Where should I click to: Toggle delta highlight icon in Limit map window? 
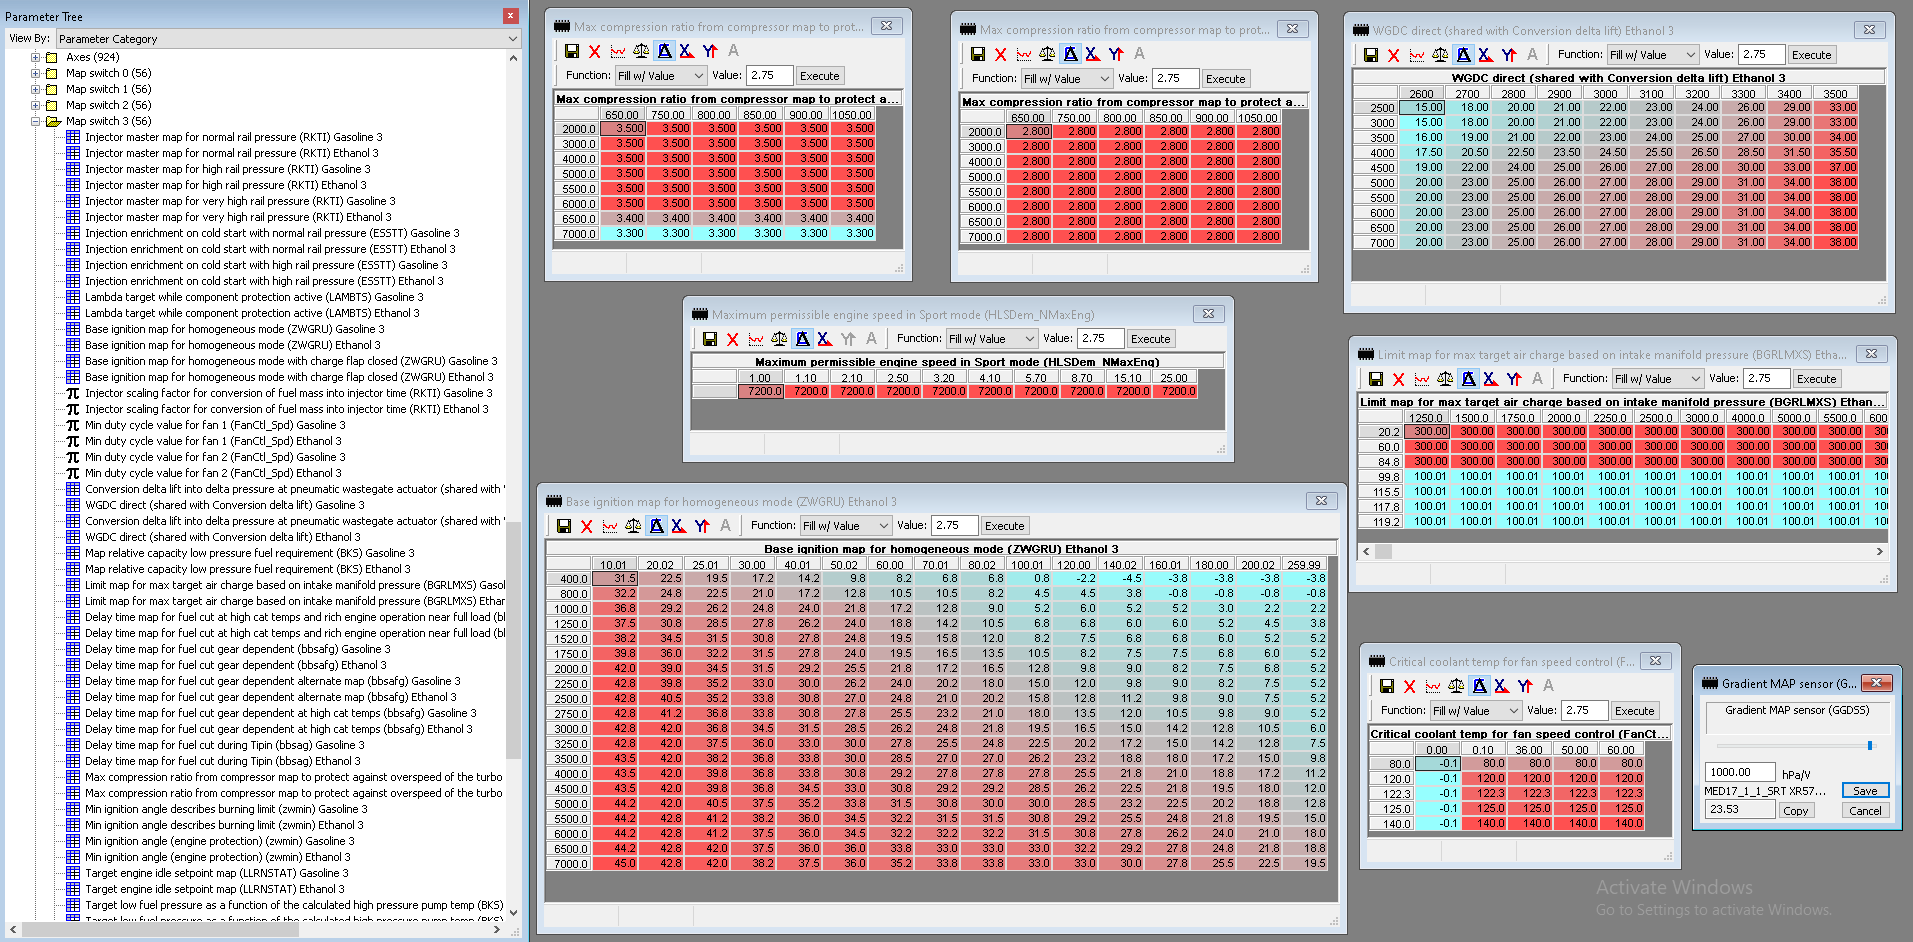click(1468, 379)
